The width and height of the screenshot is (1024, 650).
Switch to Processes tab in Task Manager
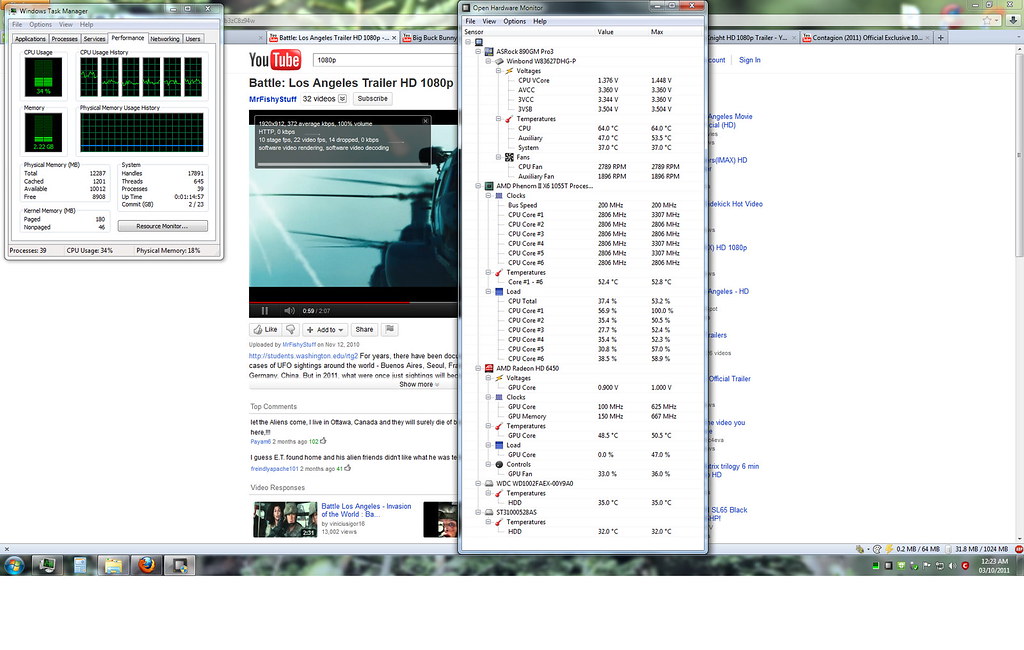(x=65, y=39)
